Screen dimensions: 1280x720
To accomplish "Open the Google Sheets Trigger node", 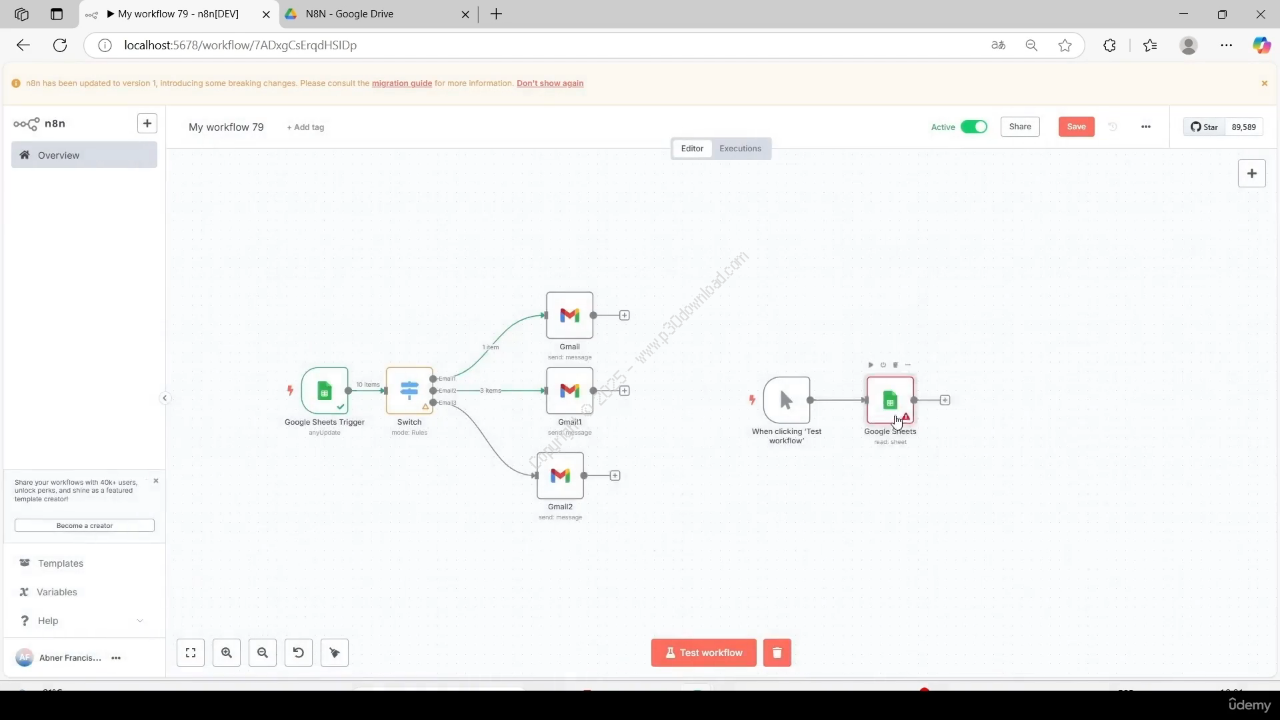I will (324, 390).
